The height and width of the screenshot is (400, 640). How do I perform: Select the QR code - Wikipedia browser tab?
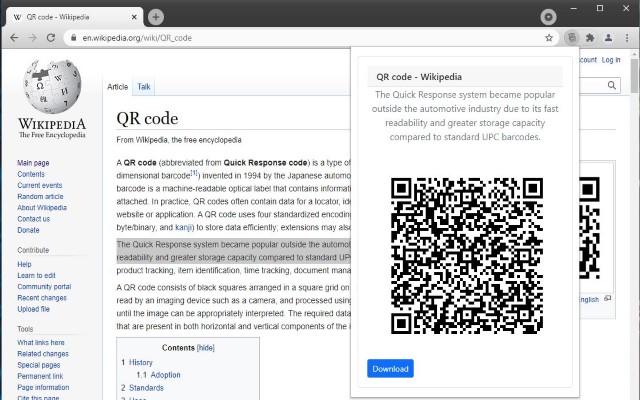[74, 17]
